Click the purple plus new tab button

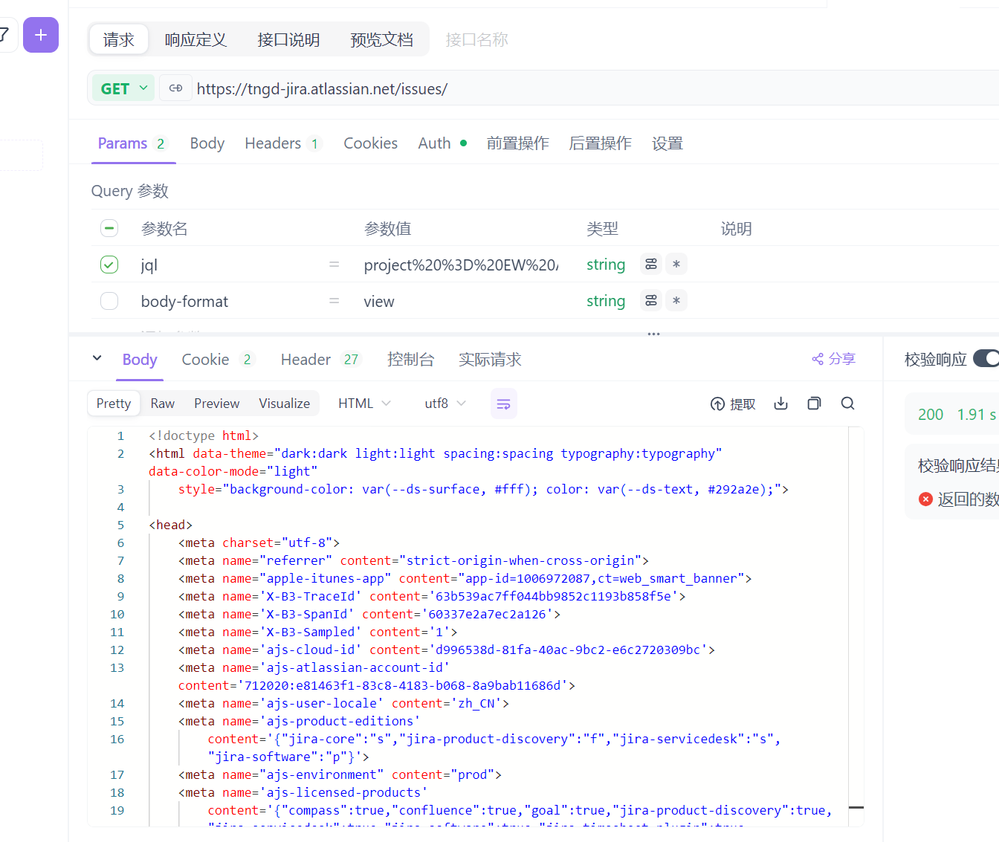41,35
